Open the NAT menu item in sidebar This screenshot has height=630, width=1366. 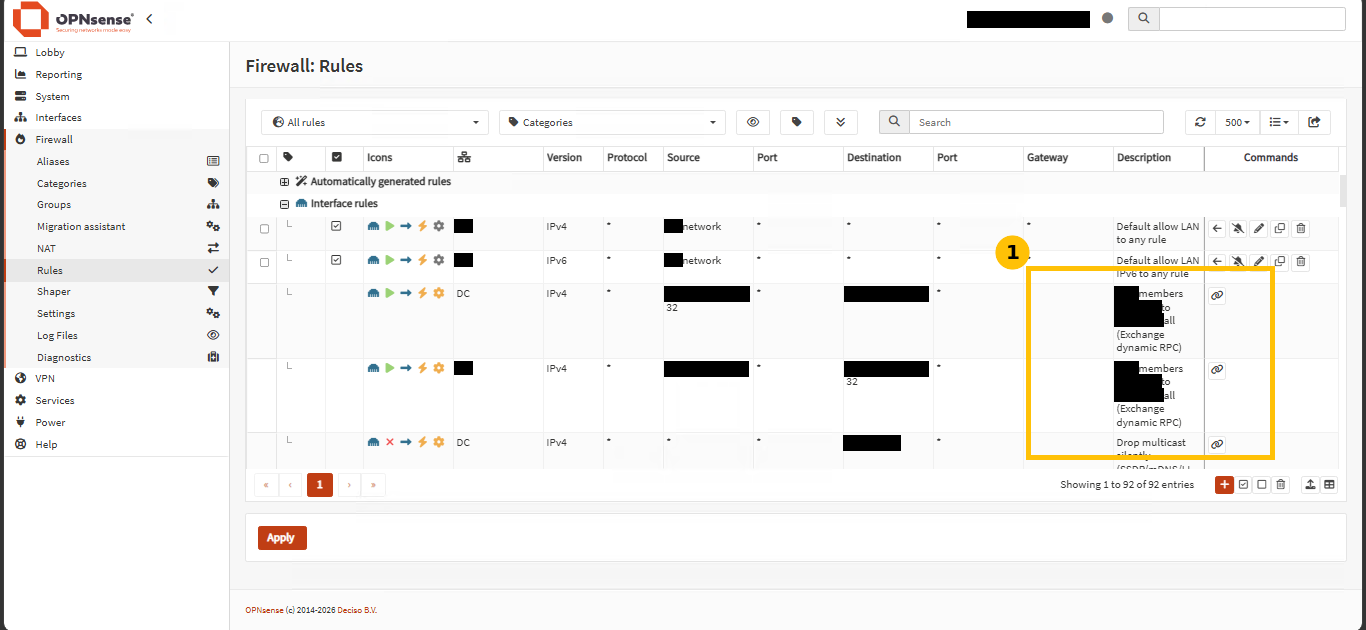[47, 248]
